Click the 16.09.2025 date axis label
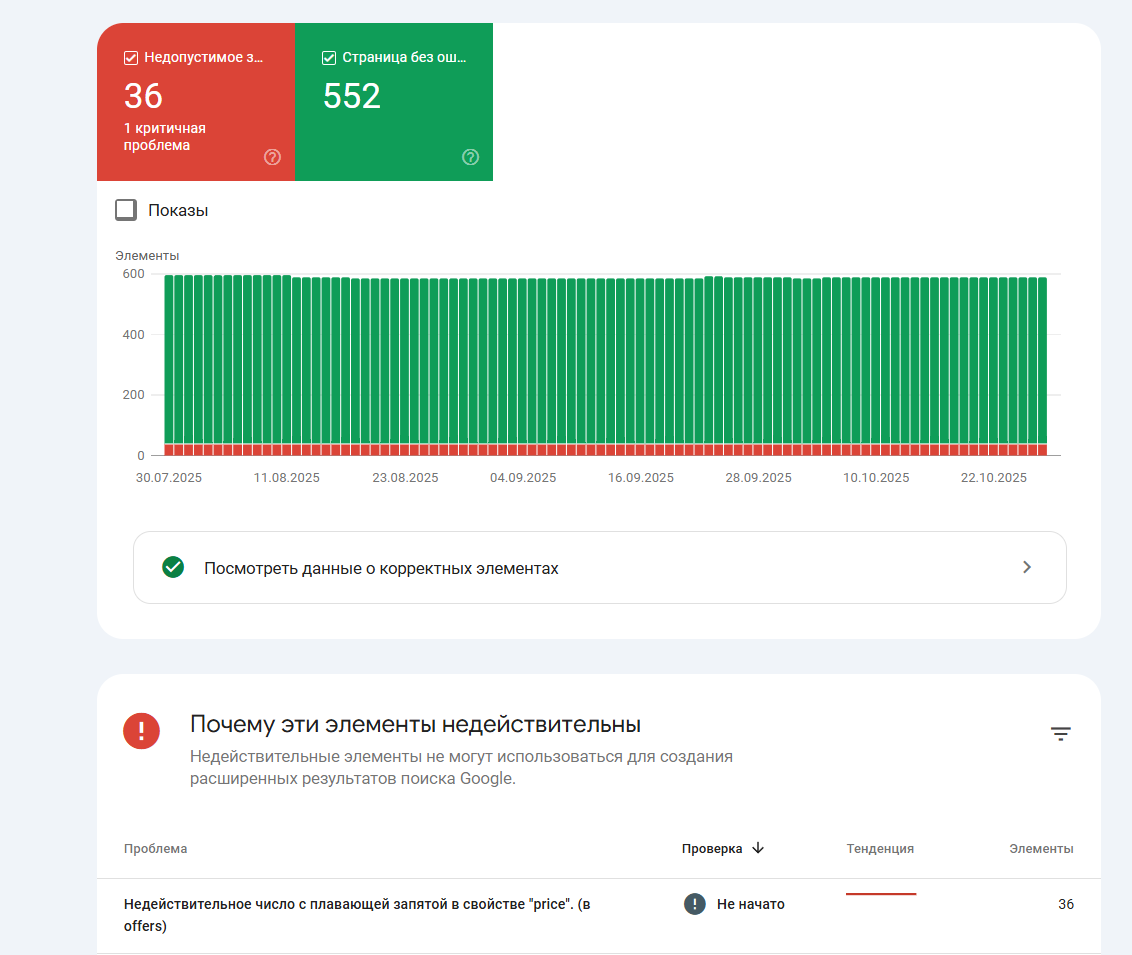 click(x=640, y=478)
